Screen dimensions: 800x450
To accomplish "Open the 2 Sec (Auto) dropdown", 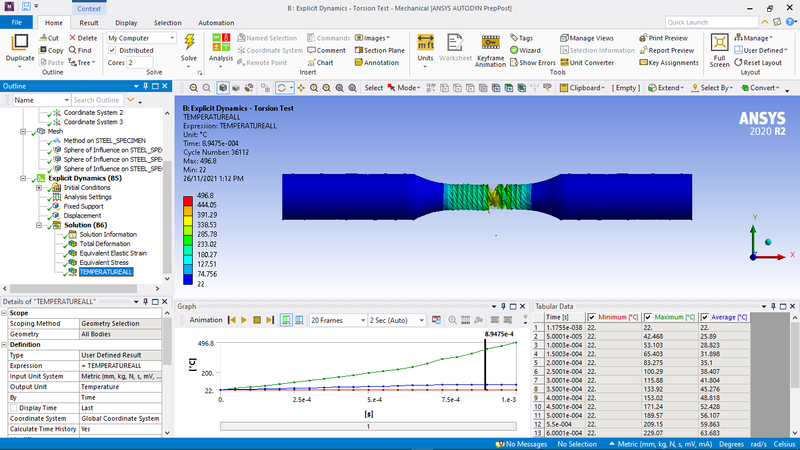I will click(396, 320).
